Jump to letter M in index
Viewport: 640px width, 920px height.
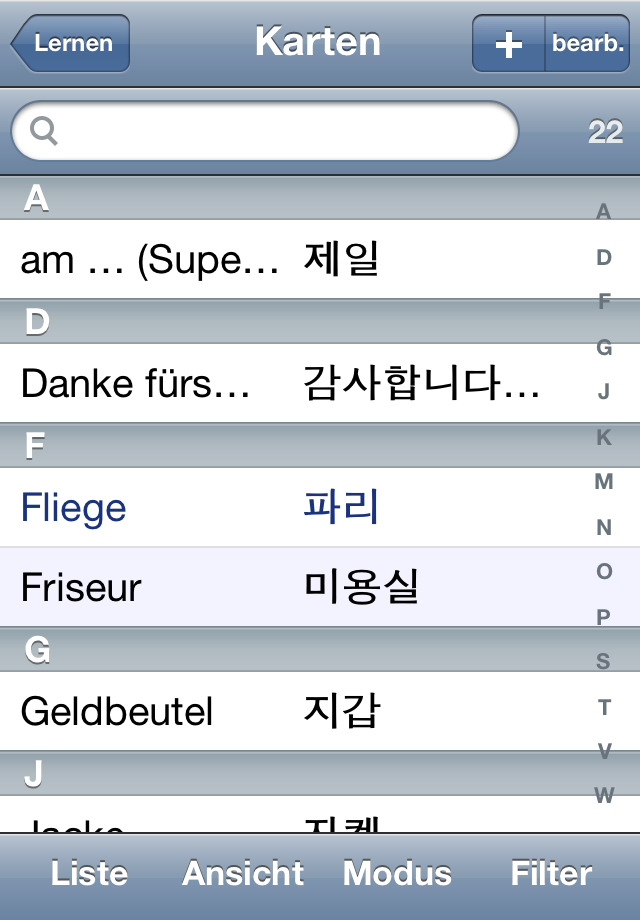coord(604,482)
